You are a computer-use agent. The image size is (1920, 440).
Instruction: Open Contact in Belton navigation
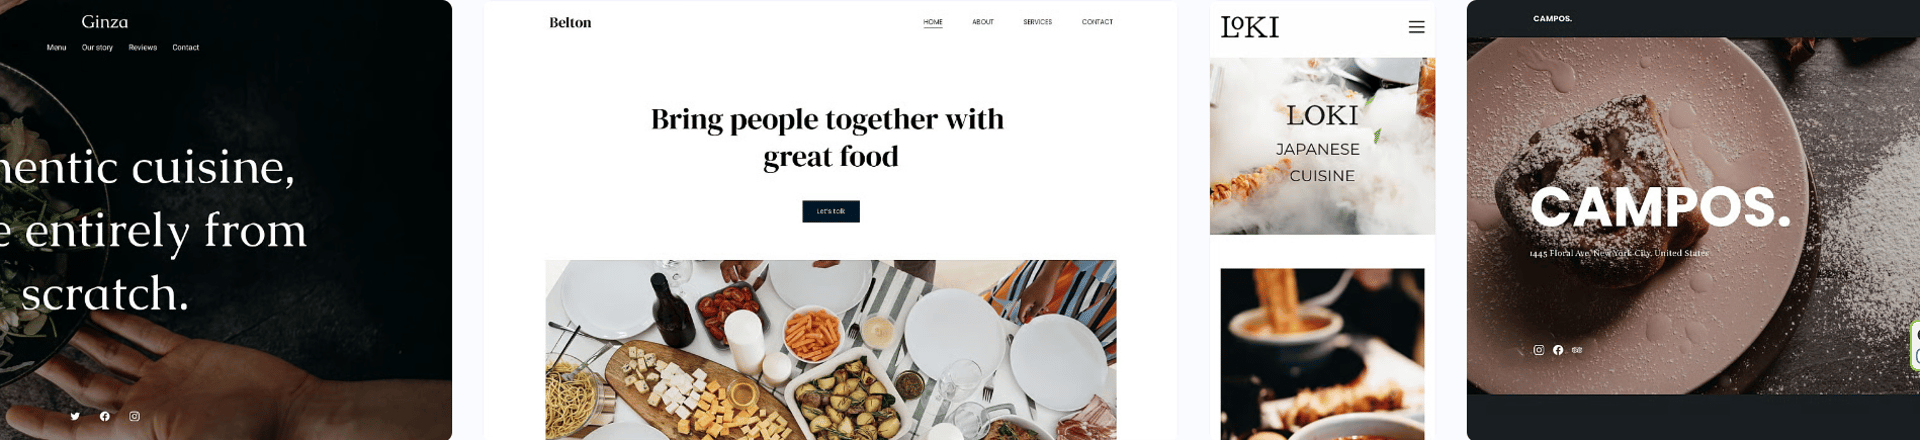tap(1097, 22)
